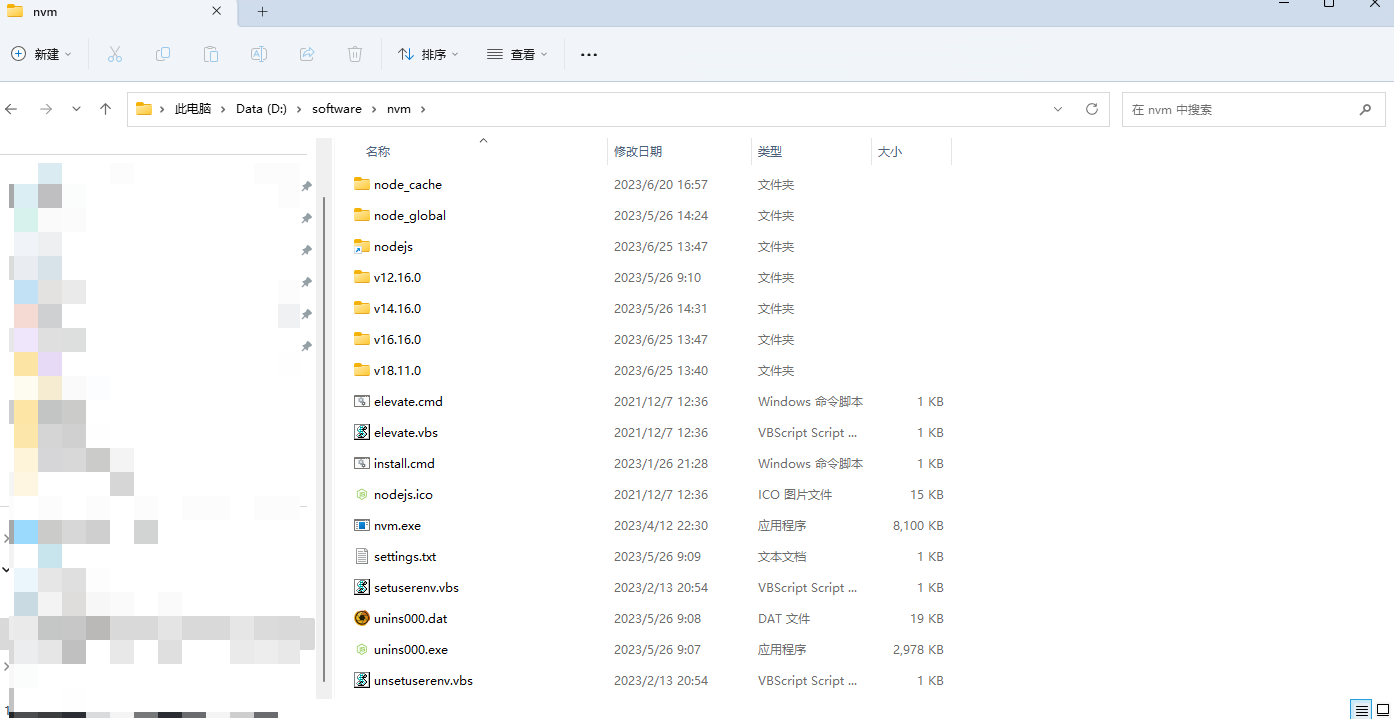Viewport: 1394px width, 719px height.
Task: Refresh the current folder view
Action: tap(1092, 109)
